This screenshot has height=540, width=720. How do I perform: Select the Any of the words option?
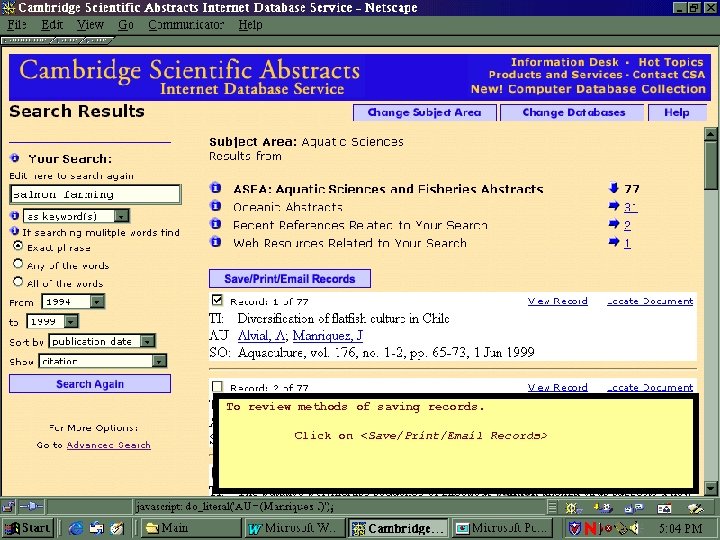[18, 264]
